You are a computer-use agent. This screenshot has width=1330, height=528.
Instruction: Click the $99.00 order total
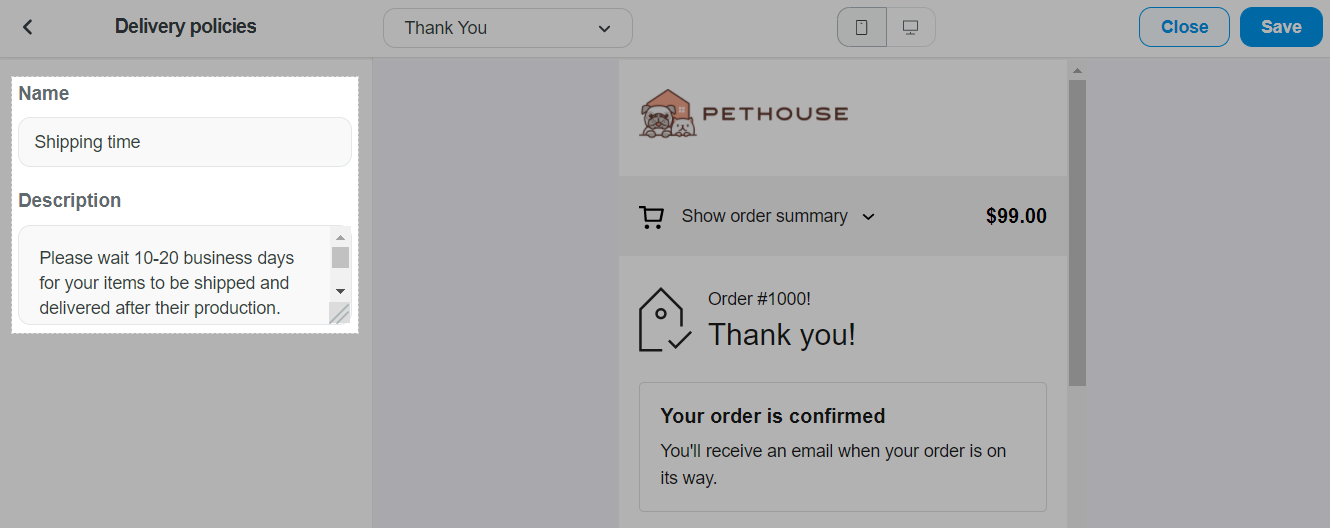tap(1016, 216)
